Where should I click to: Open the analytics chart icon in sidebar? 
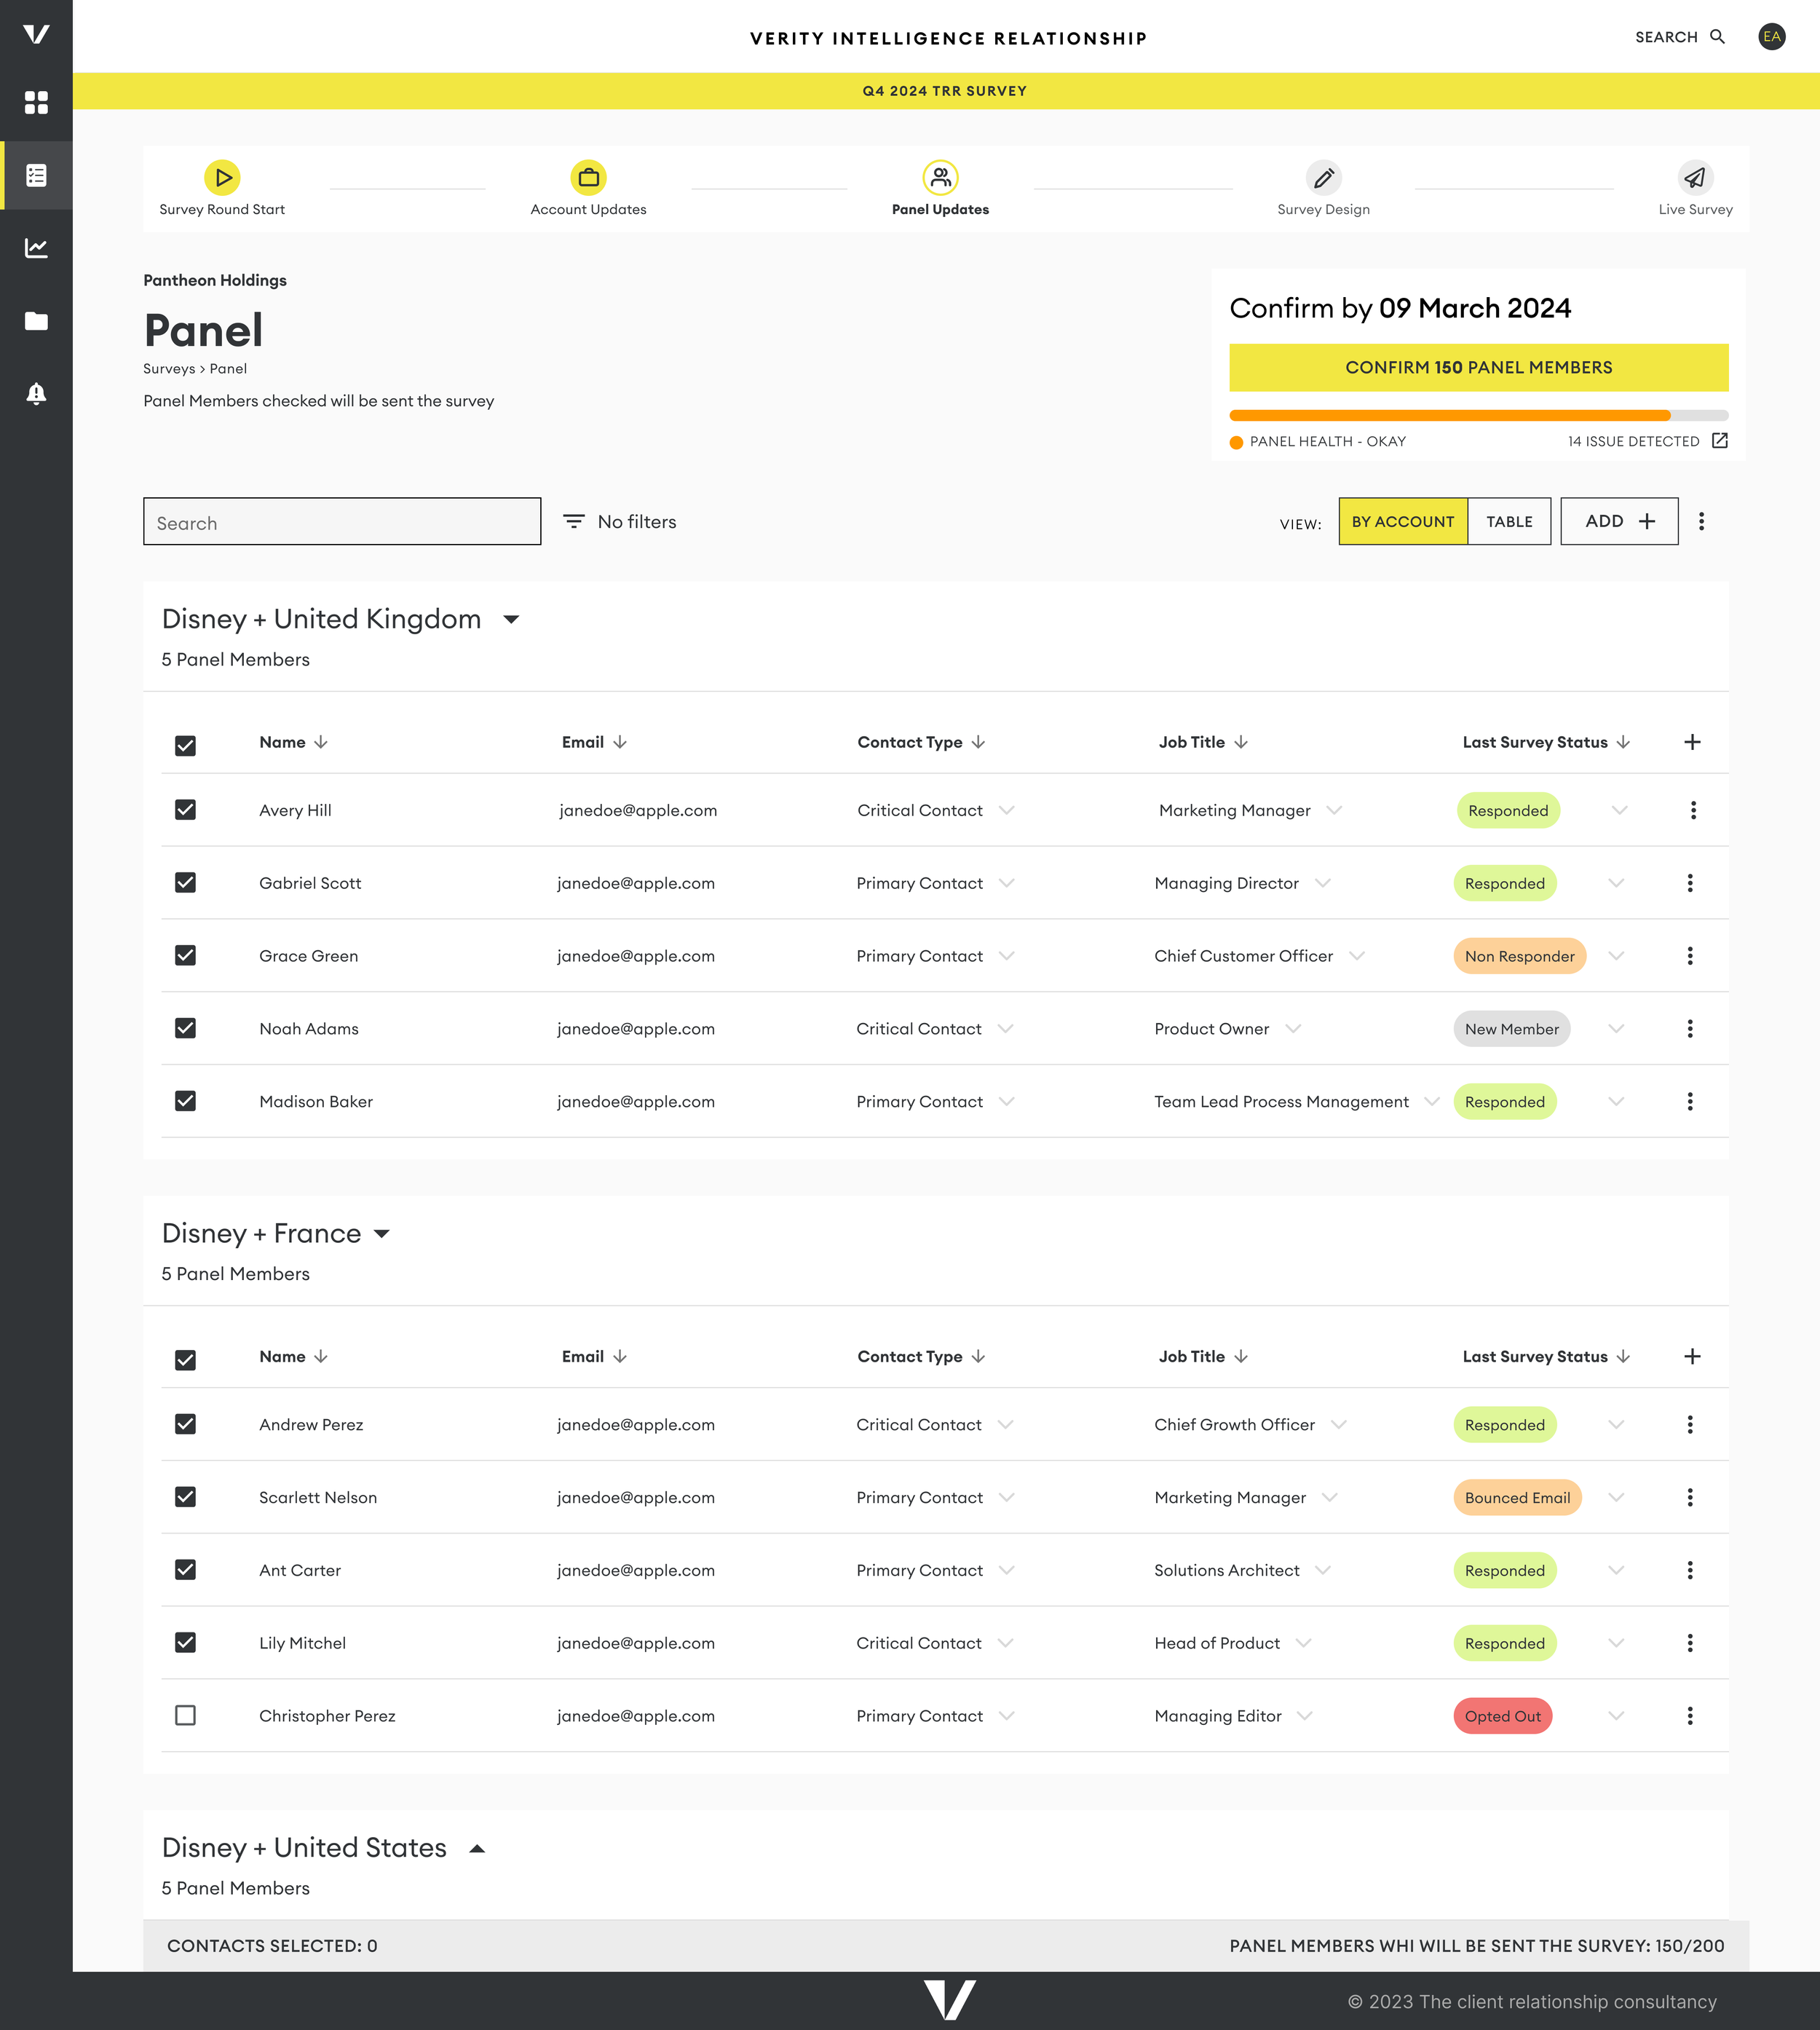coord(36,248)
